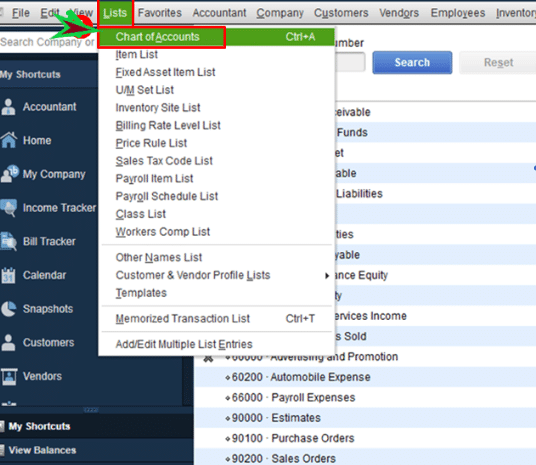The width and height of the screenshot is (536, 465).
Task: Click the Reset button
Action: tap(498, 63)
